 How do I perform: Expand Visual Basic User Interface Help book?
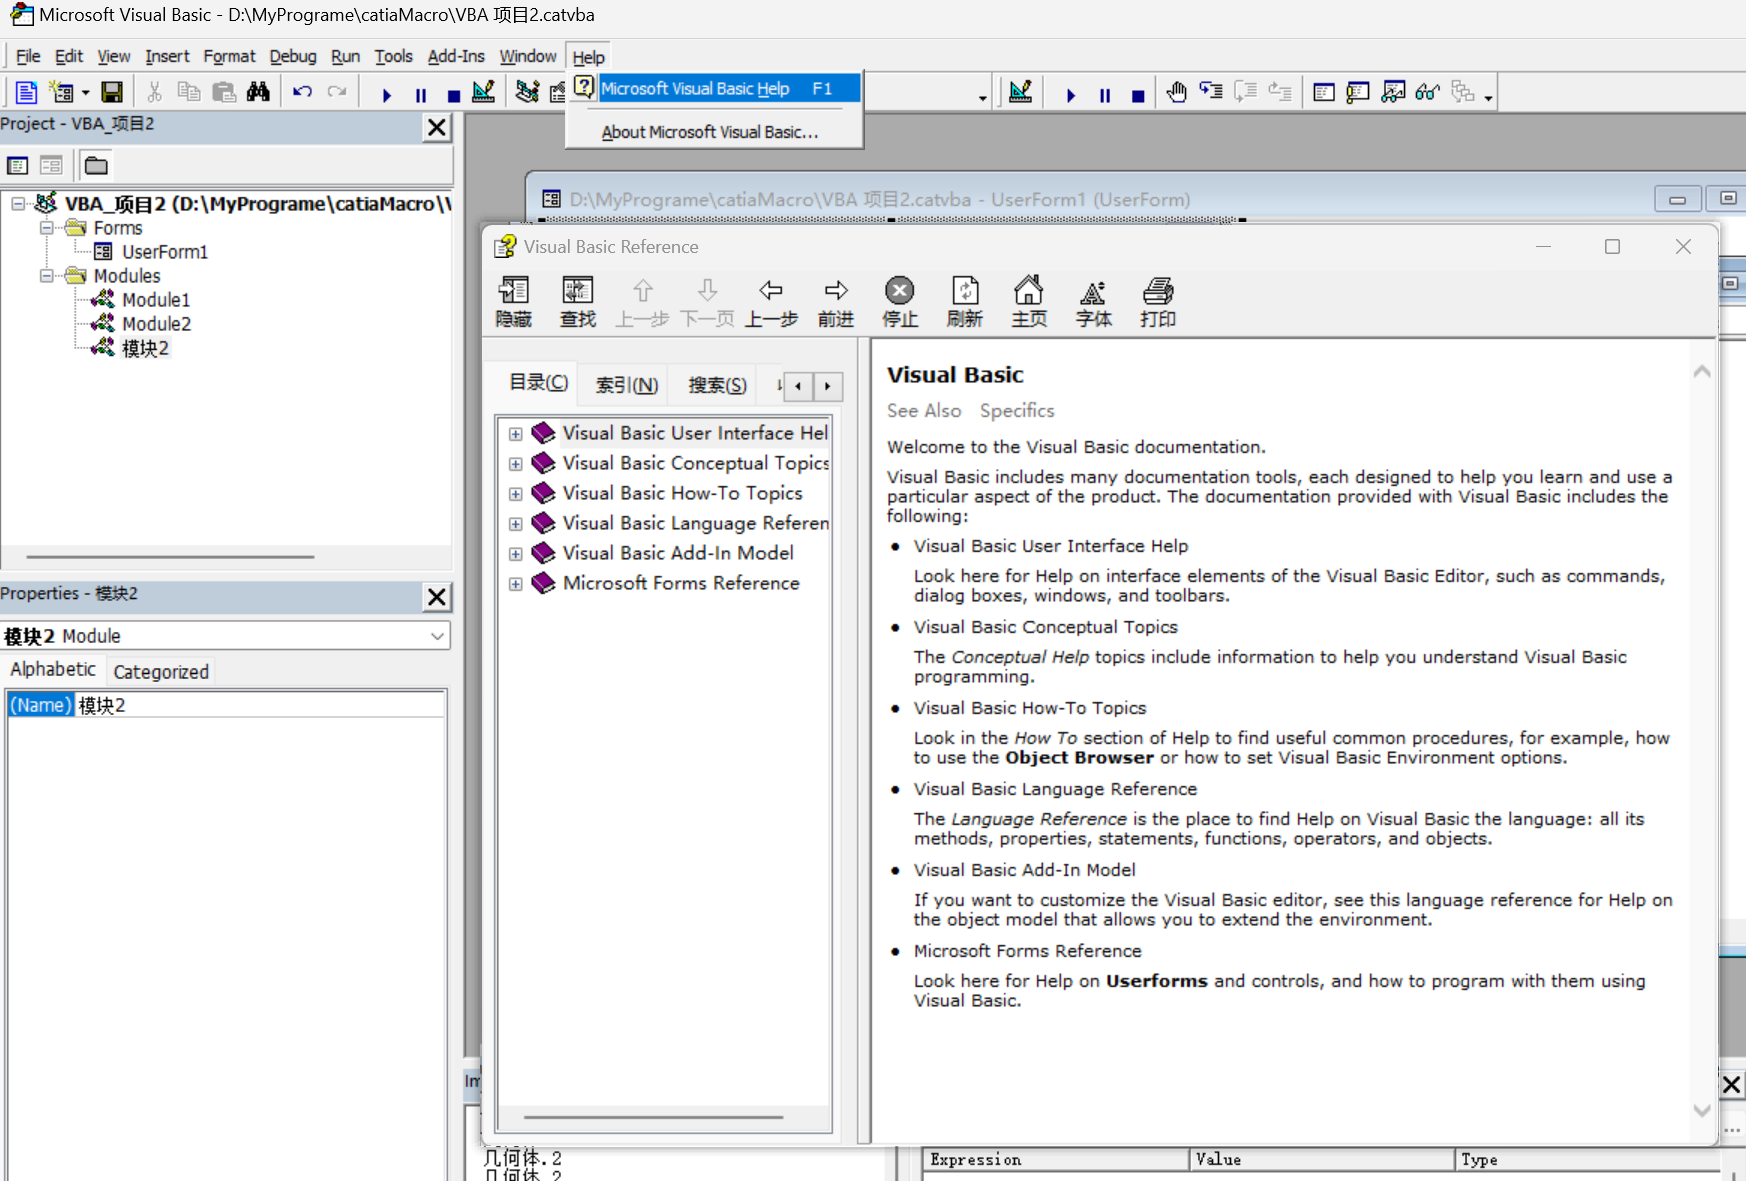click(515, 434)
